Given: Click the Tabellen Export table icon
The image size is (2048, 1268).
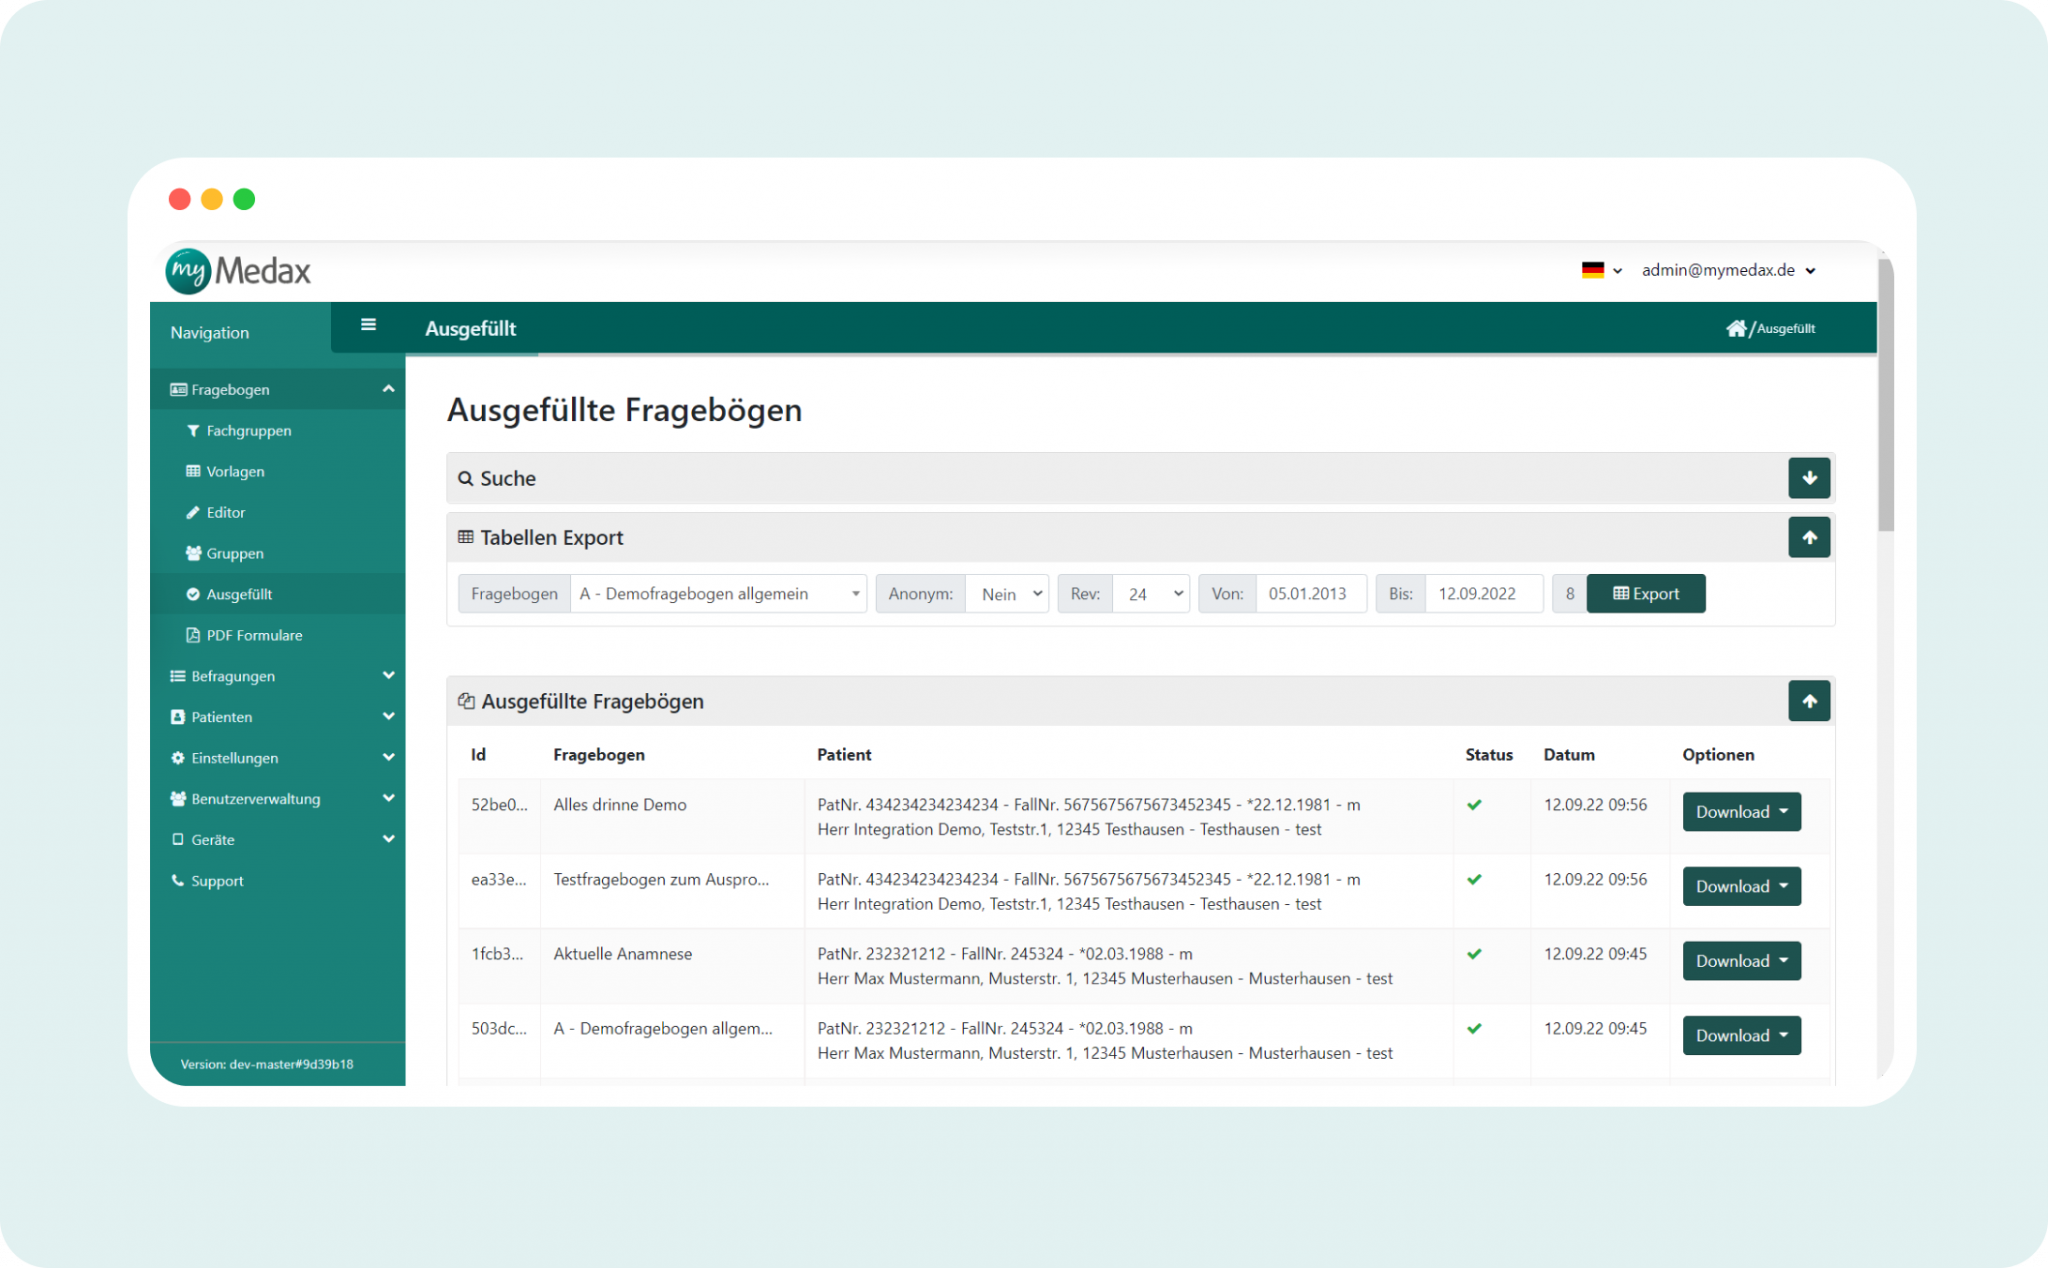Looking at the screenshot, I should [x=465, y=537].
